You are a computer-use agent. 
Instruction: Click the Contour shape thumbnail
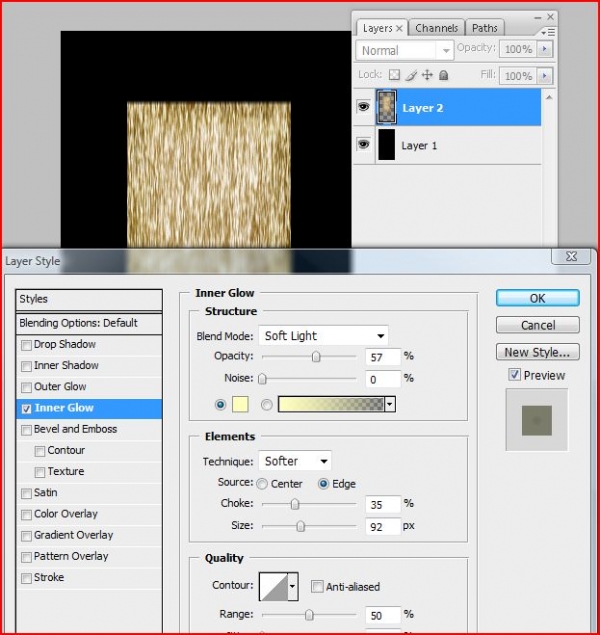pyautogui.click(x=274, y=586)
